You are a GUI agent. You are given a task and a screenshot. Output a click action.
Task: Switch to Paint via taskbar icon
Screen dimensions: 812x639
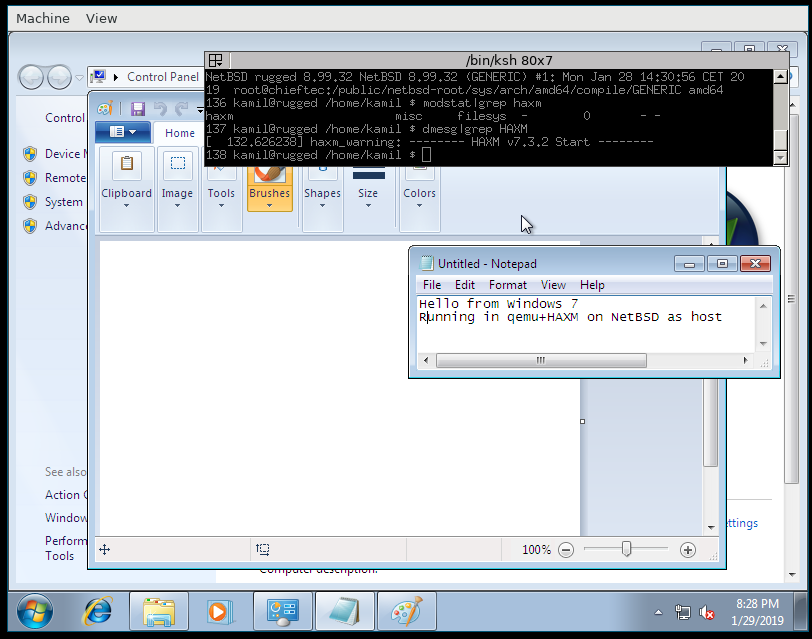[406, 610]
